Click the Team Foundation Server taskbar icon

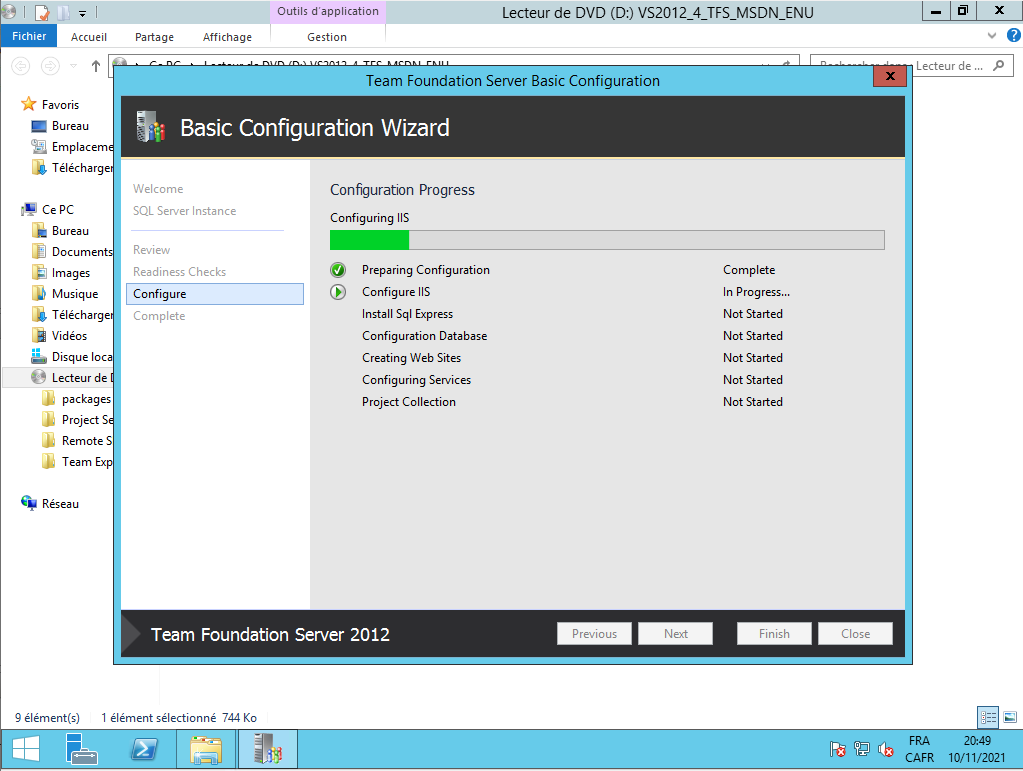(x=267, y=748)
